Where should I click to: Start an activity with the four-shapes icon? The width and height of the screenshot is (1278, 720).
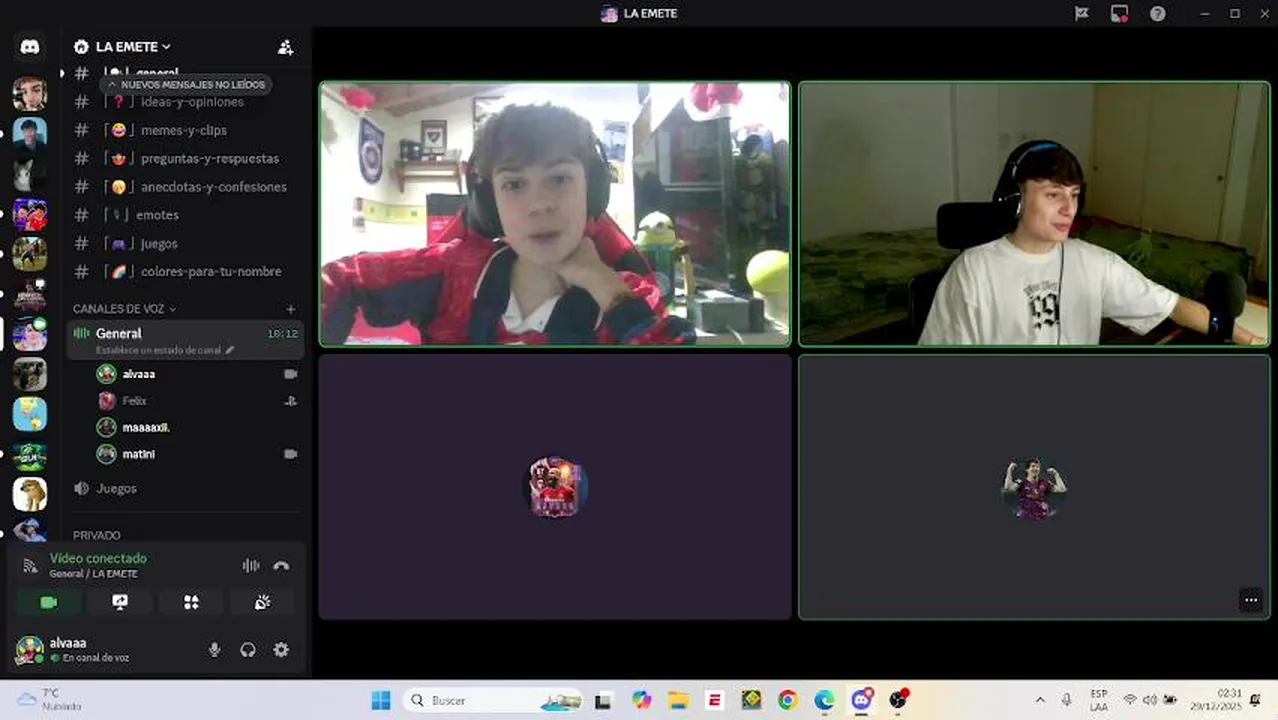(191, 601)
